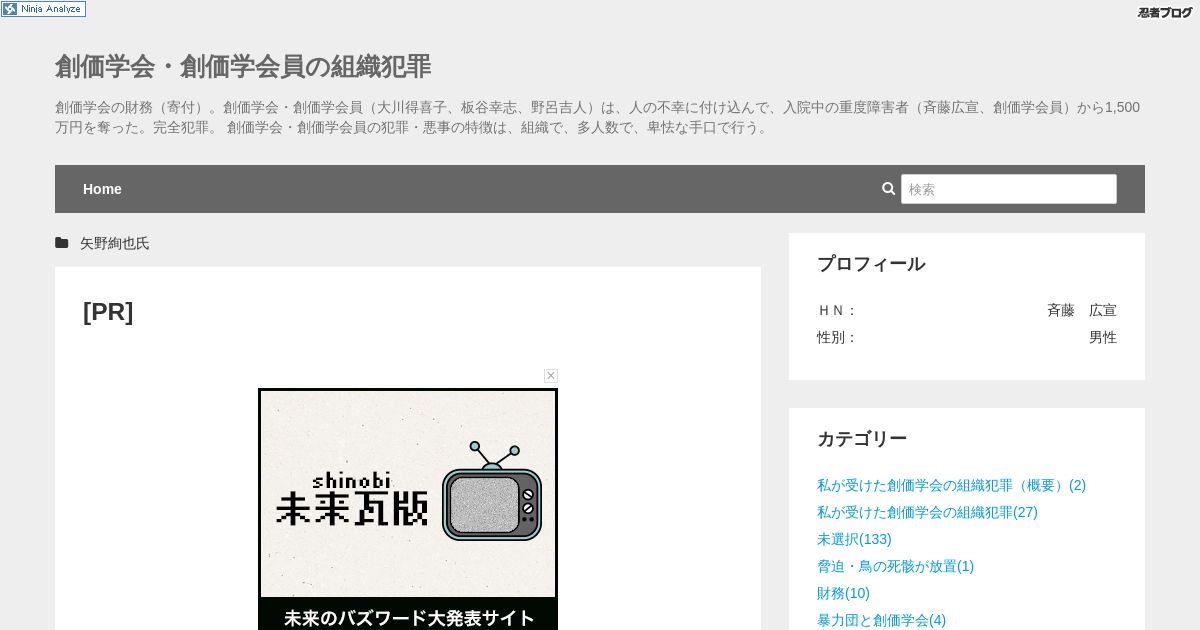Open the Home menu item
Viewport: 1200px width, 630px height.
[x=102, y=189]
